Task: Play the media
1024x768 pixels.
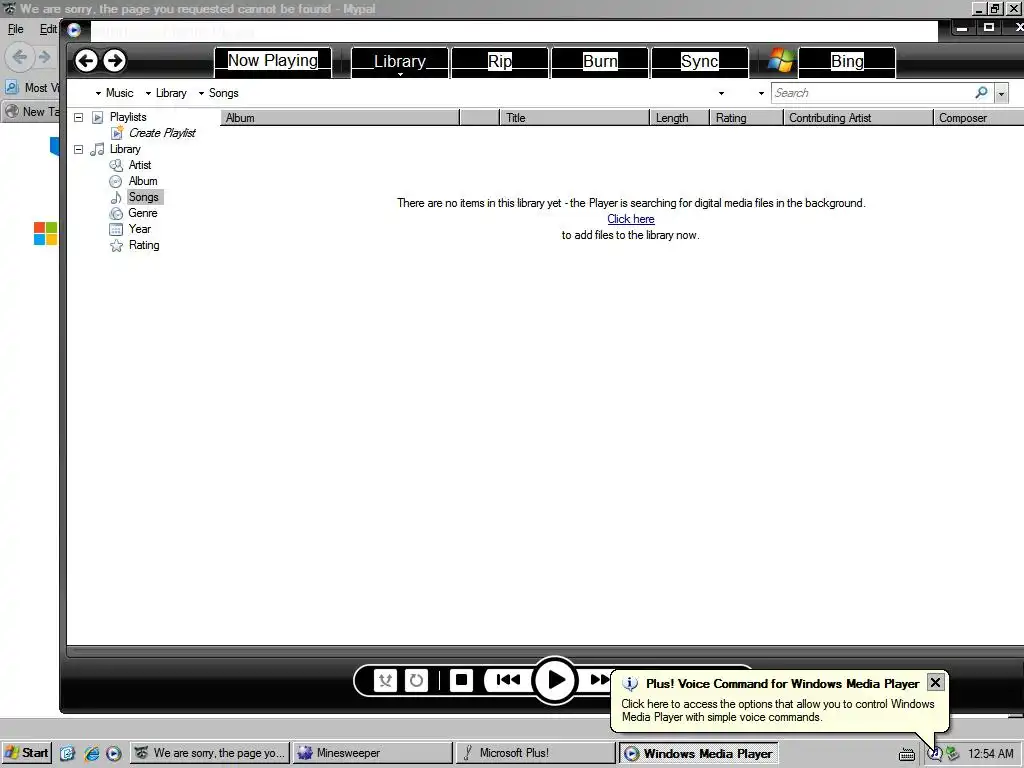Action: click(555, 680)
